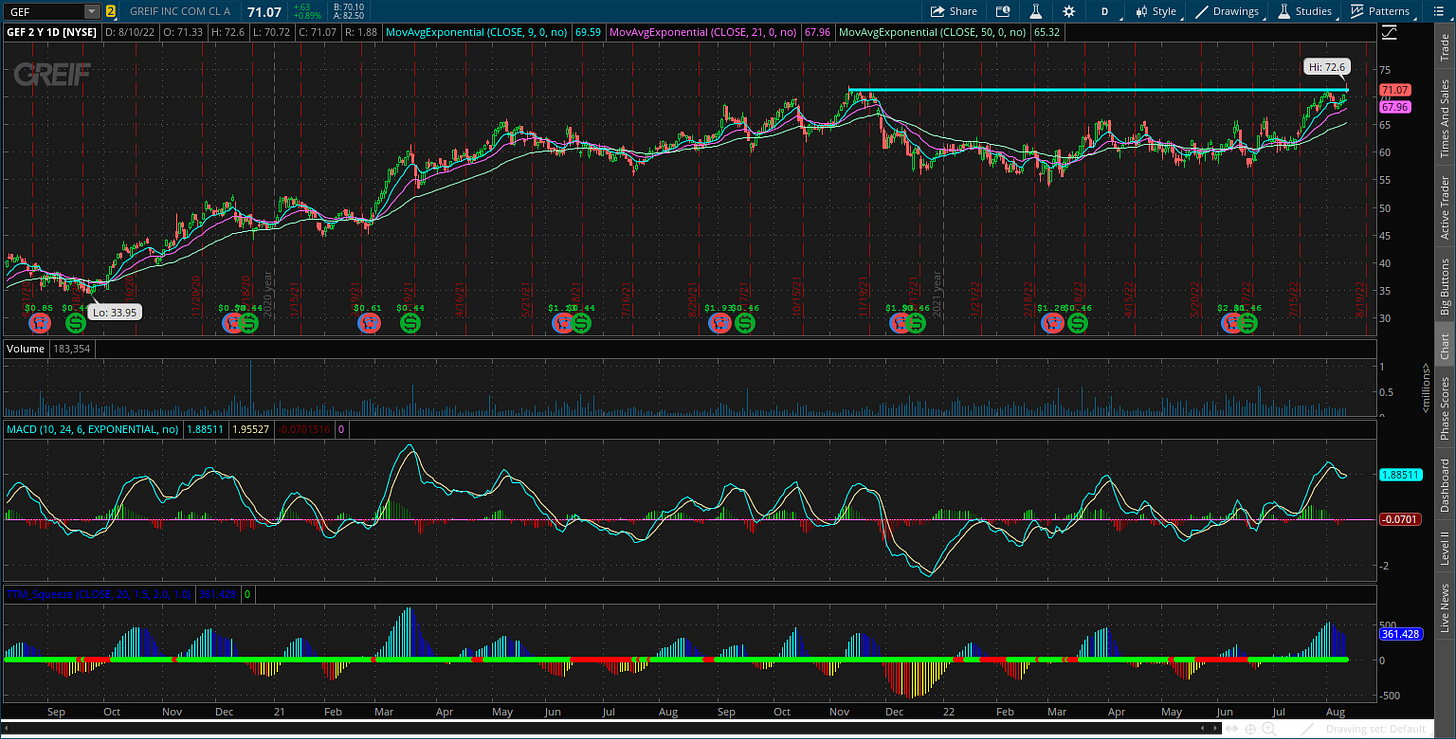The image size is (1456, 739).
Task: Open the D time frame selector
Action: pyautogui.click(x=1105, y=11)
